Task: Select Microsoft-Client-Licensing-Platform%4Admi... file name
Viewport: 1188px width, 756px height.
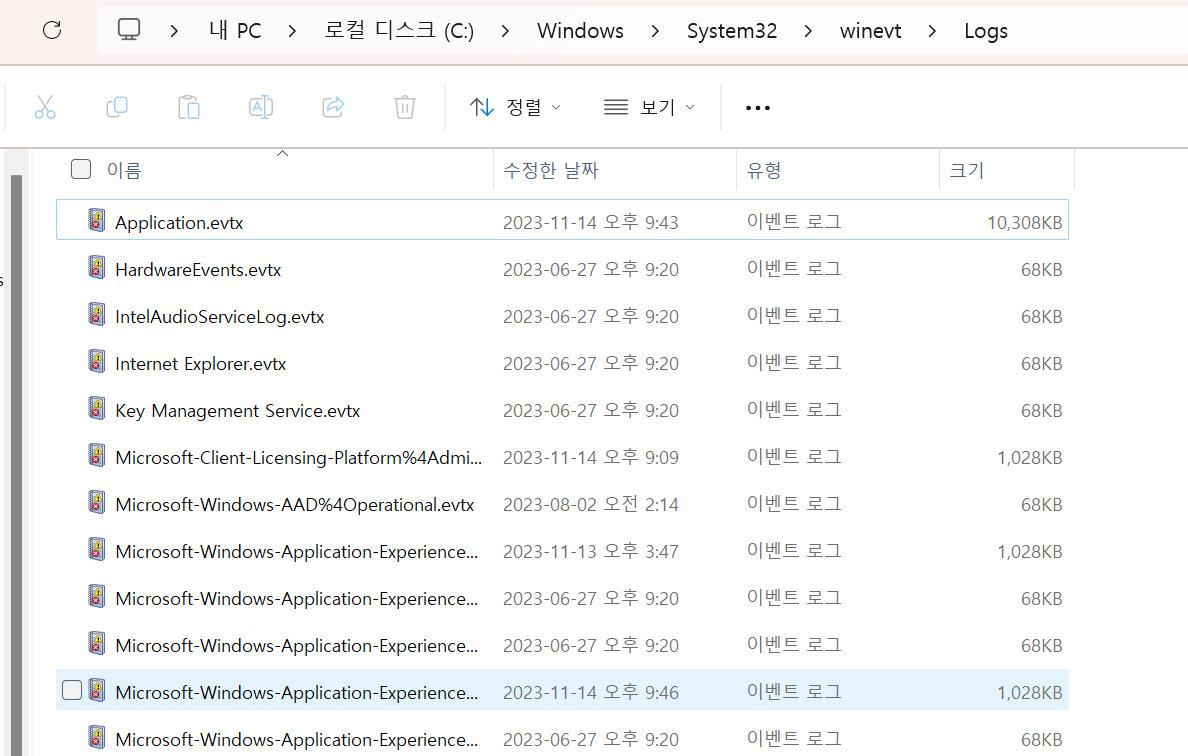Action: 299,458
